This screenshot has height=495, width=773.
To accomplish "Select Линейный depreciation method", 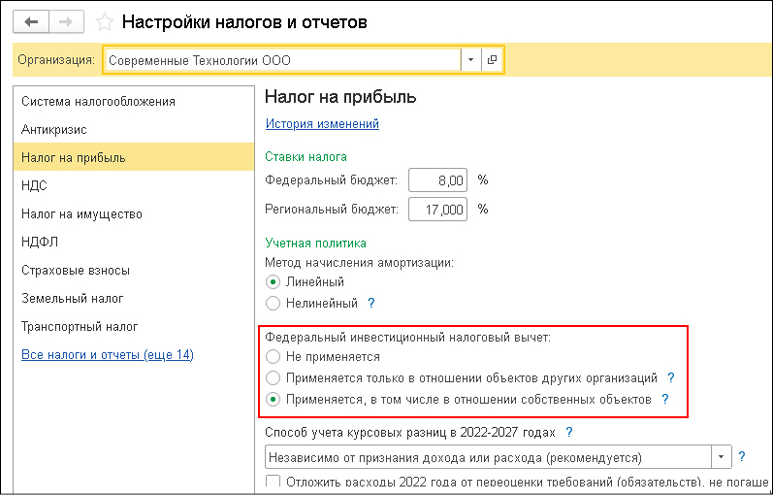I will 272,282.
